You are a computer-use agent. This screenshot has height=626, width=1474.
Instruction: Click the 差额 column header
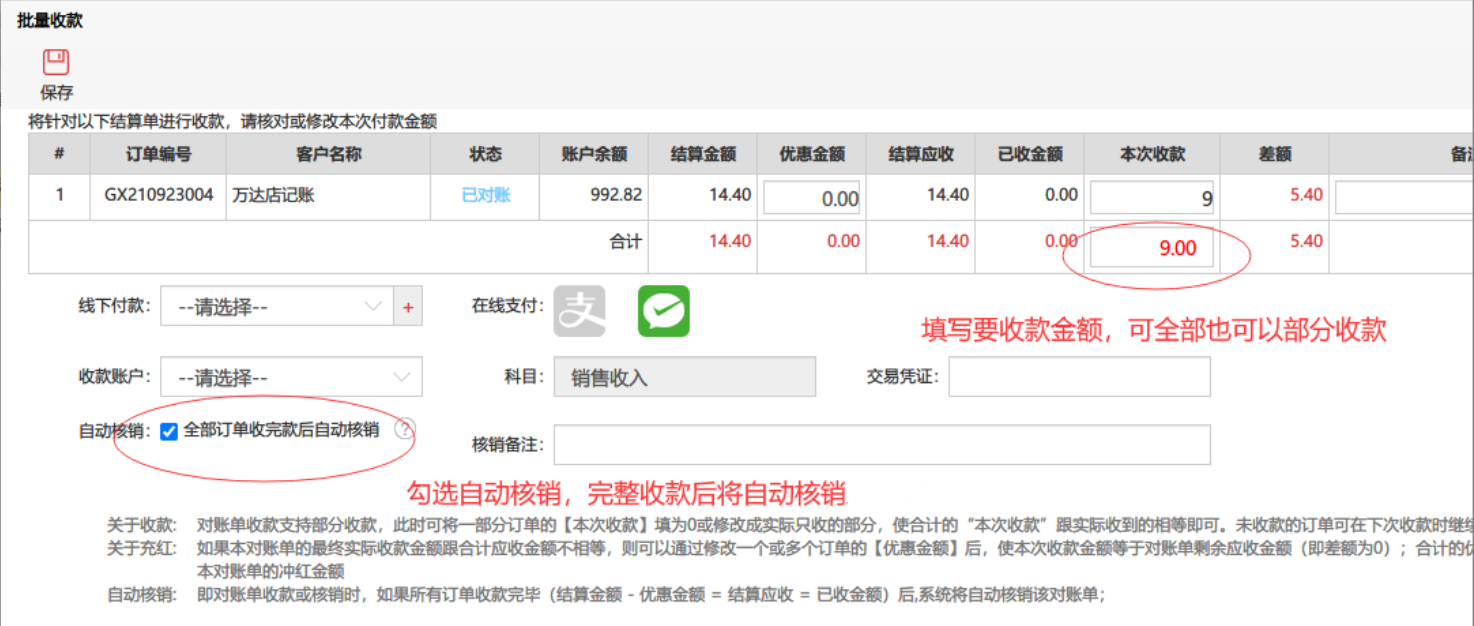point(1275,154)
